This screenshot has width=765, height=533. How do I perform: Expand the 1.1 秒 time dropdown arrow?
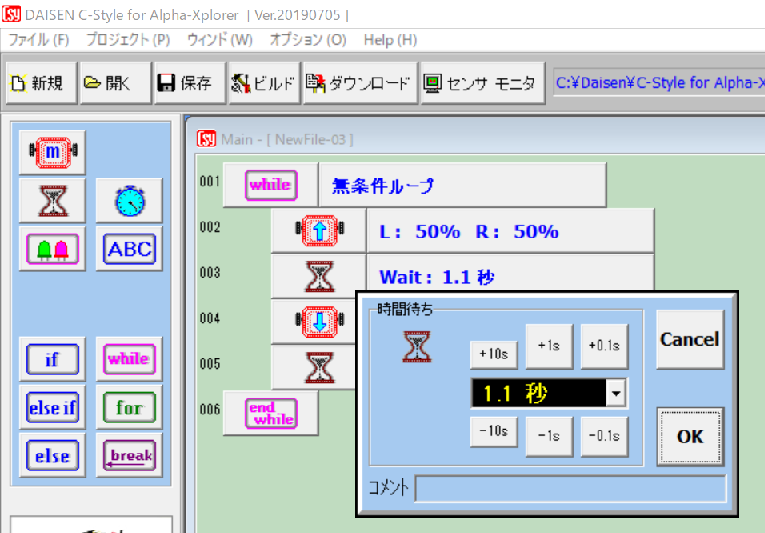[616, 393]
